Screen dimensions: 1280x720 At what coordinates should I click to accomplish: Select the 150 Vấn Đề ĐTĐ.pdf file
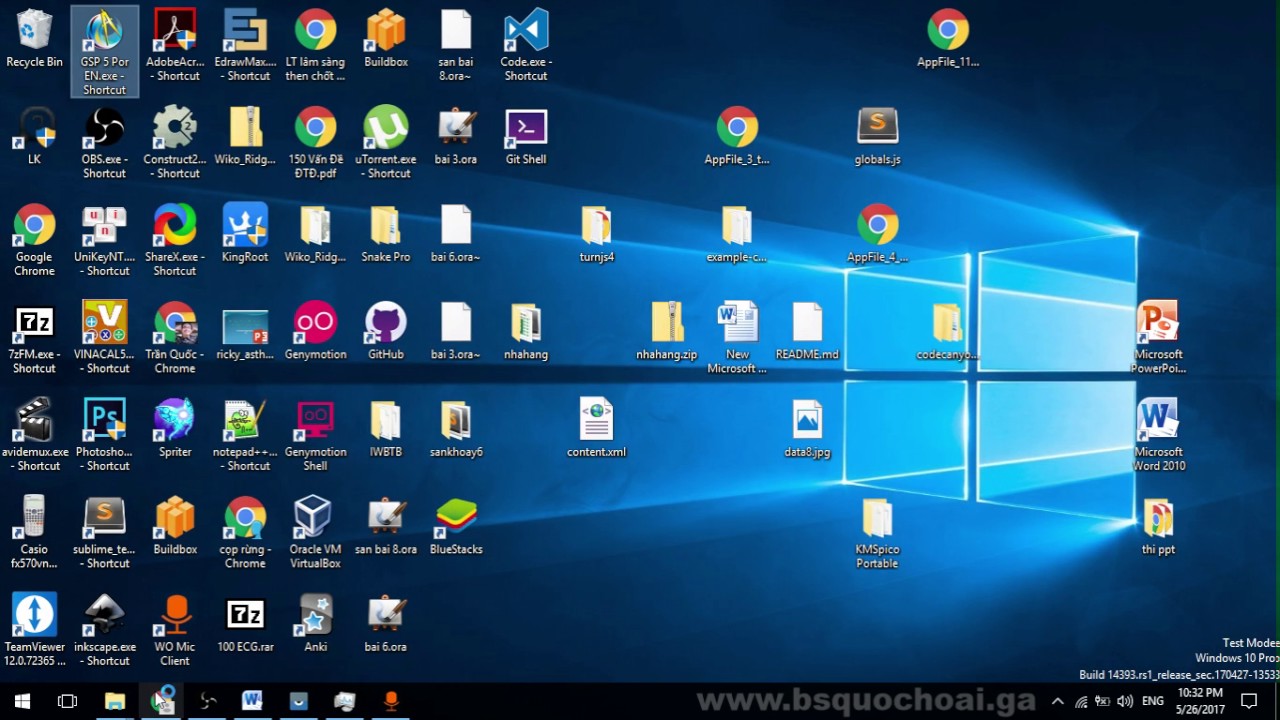[316, 142]
